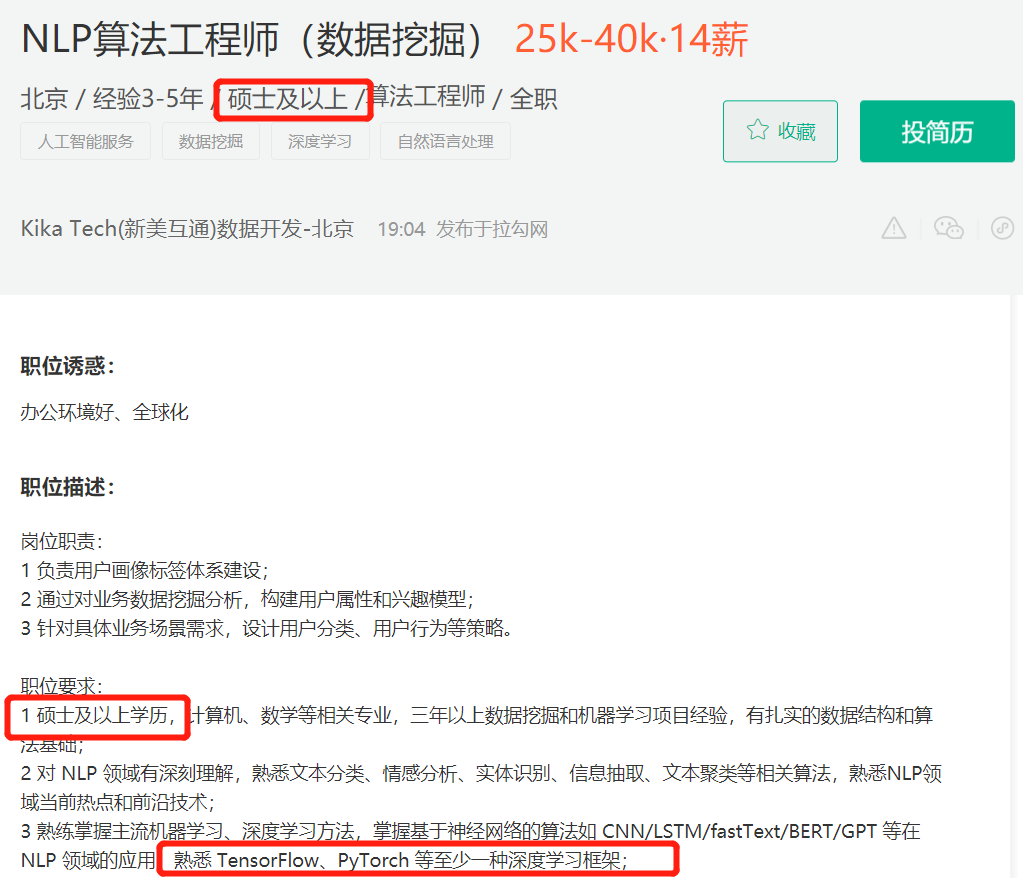
Task: Select the 数据挖掘 tag
Action: click(x=211, y=142)
